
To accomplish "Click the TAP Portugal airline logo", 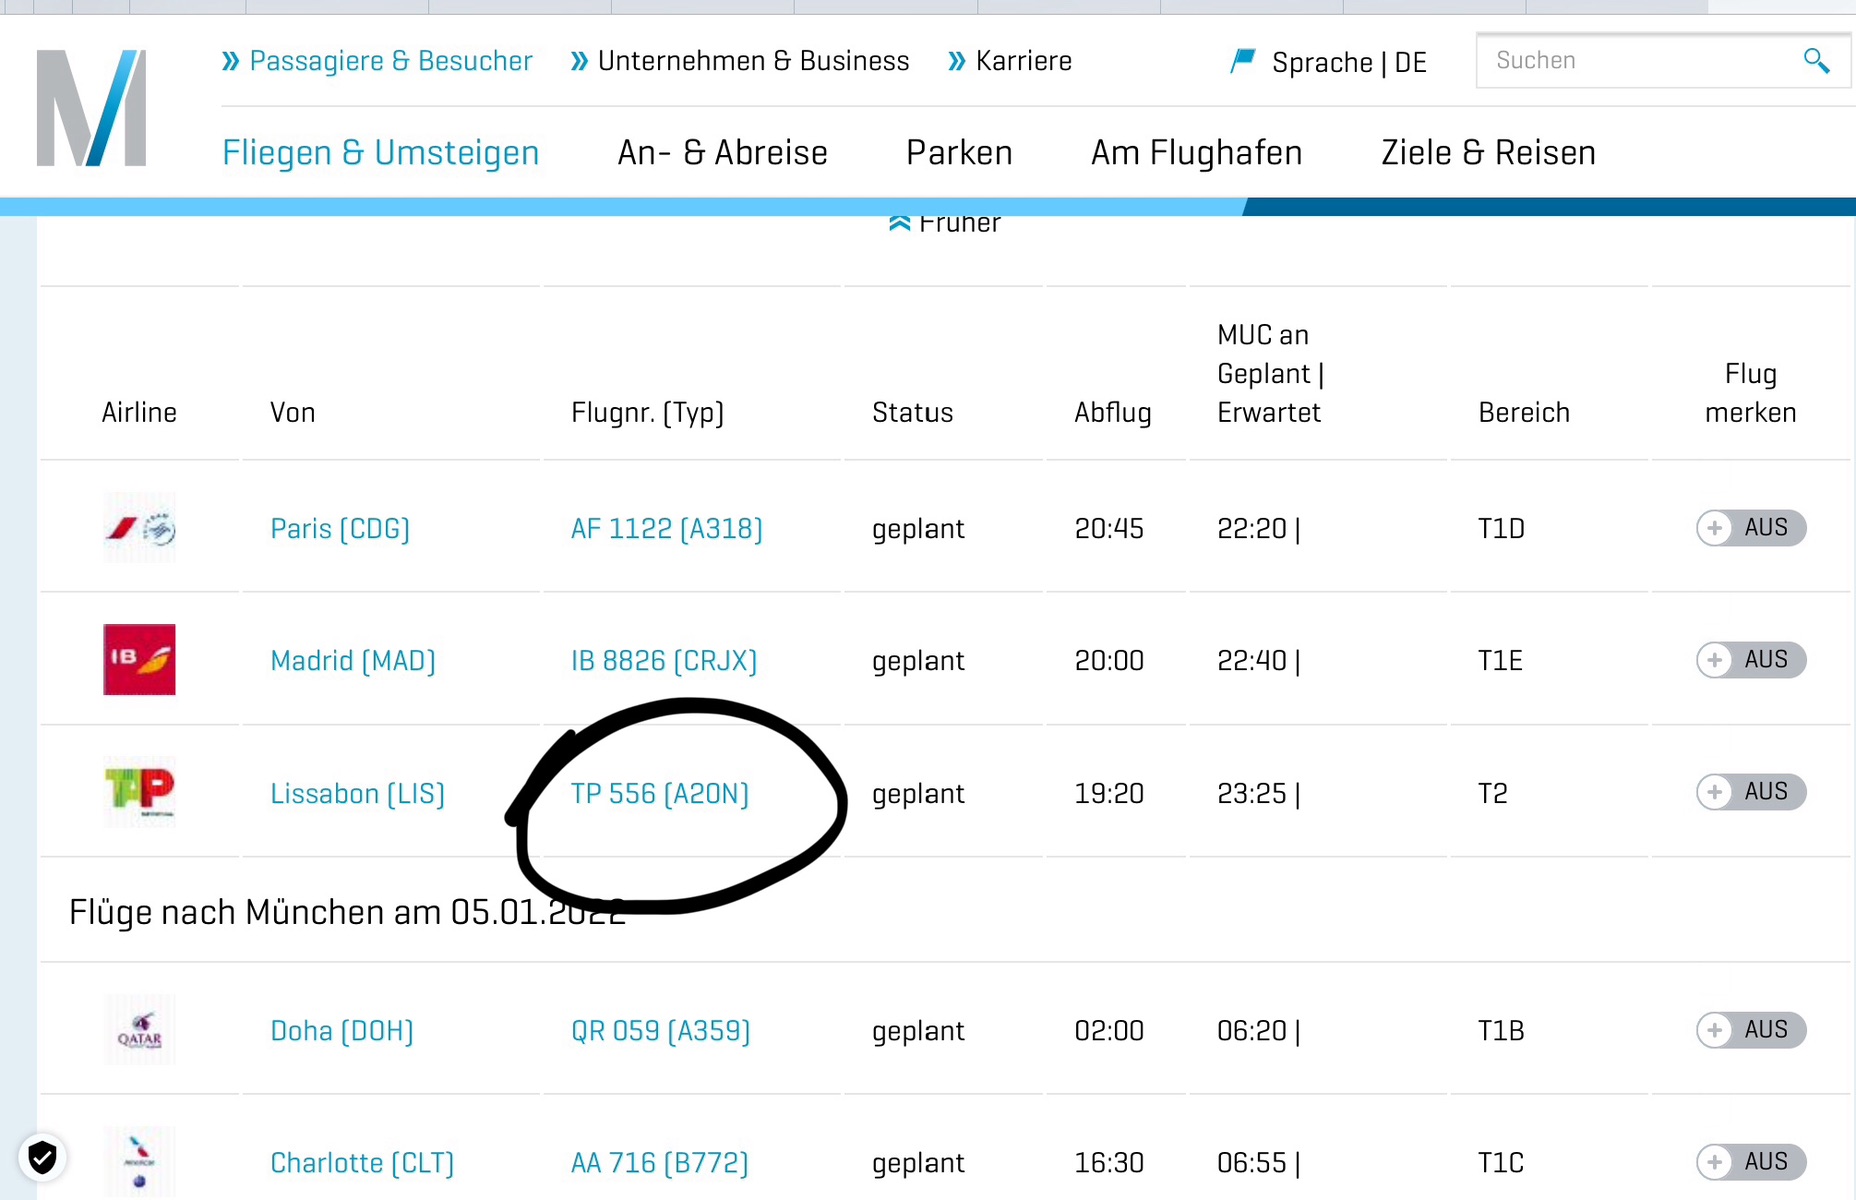I will pyautogui.click(x=140, y=792).
